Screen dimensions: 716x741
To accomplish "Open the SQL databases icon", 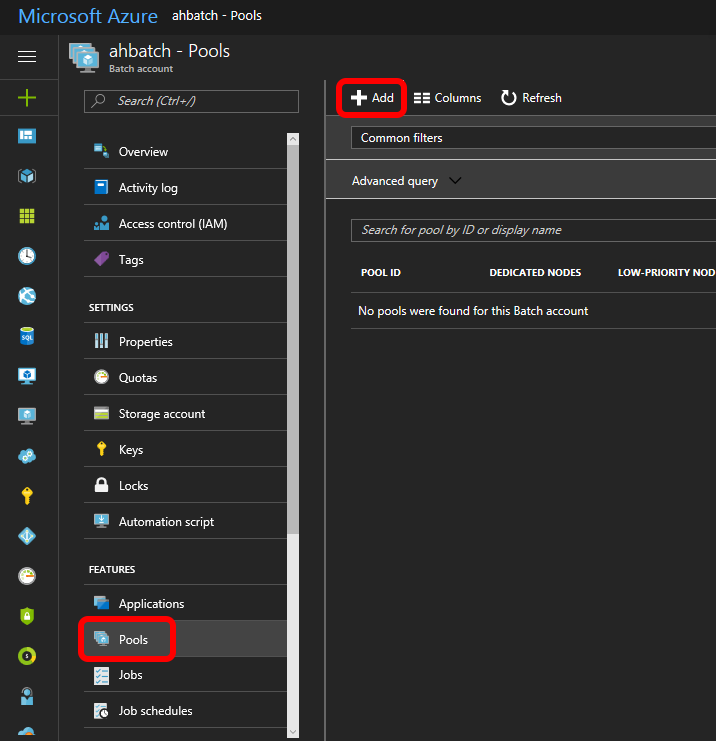I will (27, 336).
